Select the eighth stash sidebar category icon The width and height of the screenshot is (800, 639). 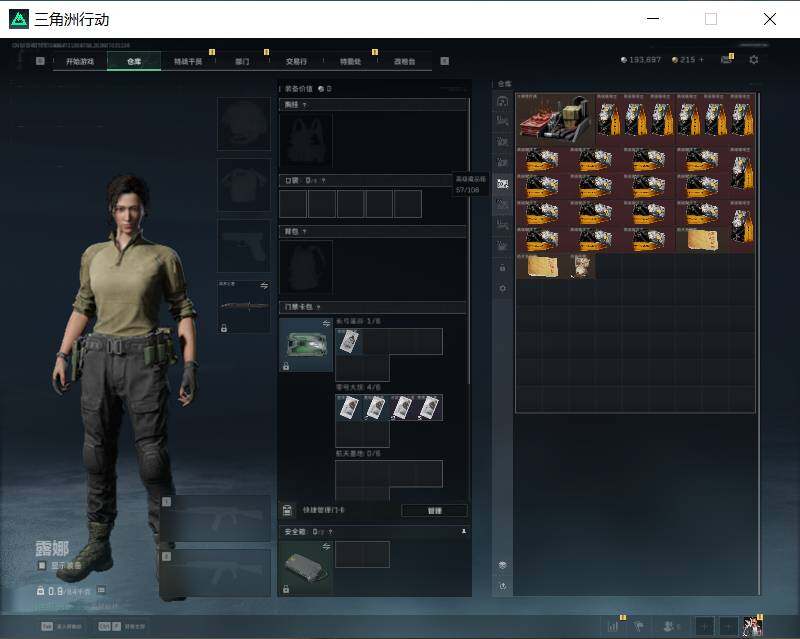click(x=503, y=246)
